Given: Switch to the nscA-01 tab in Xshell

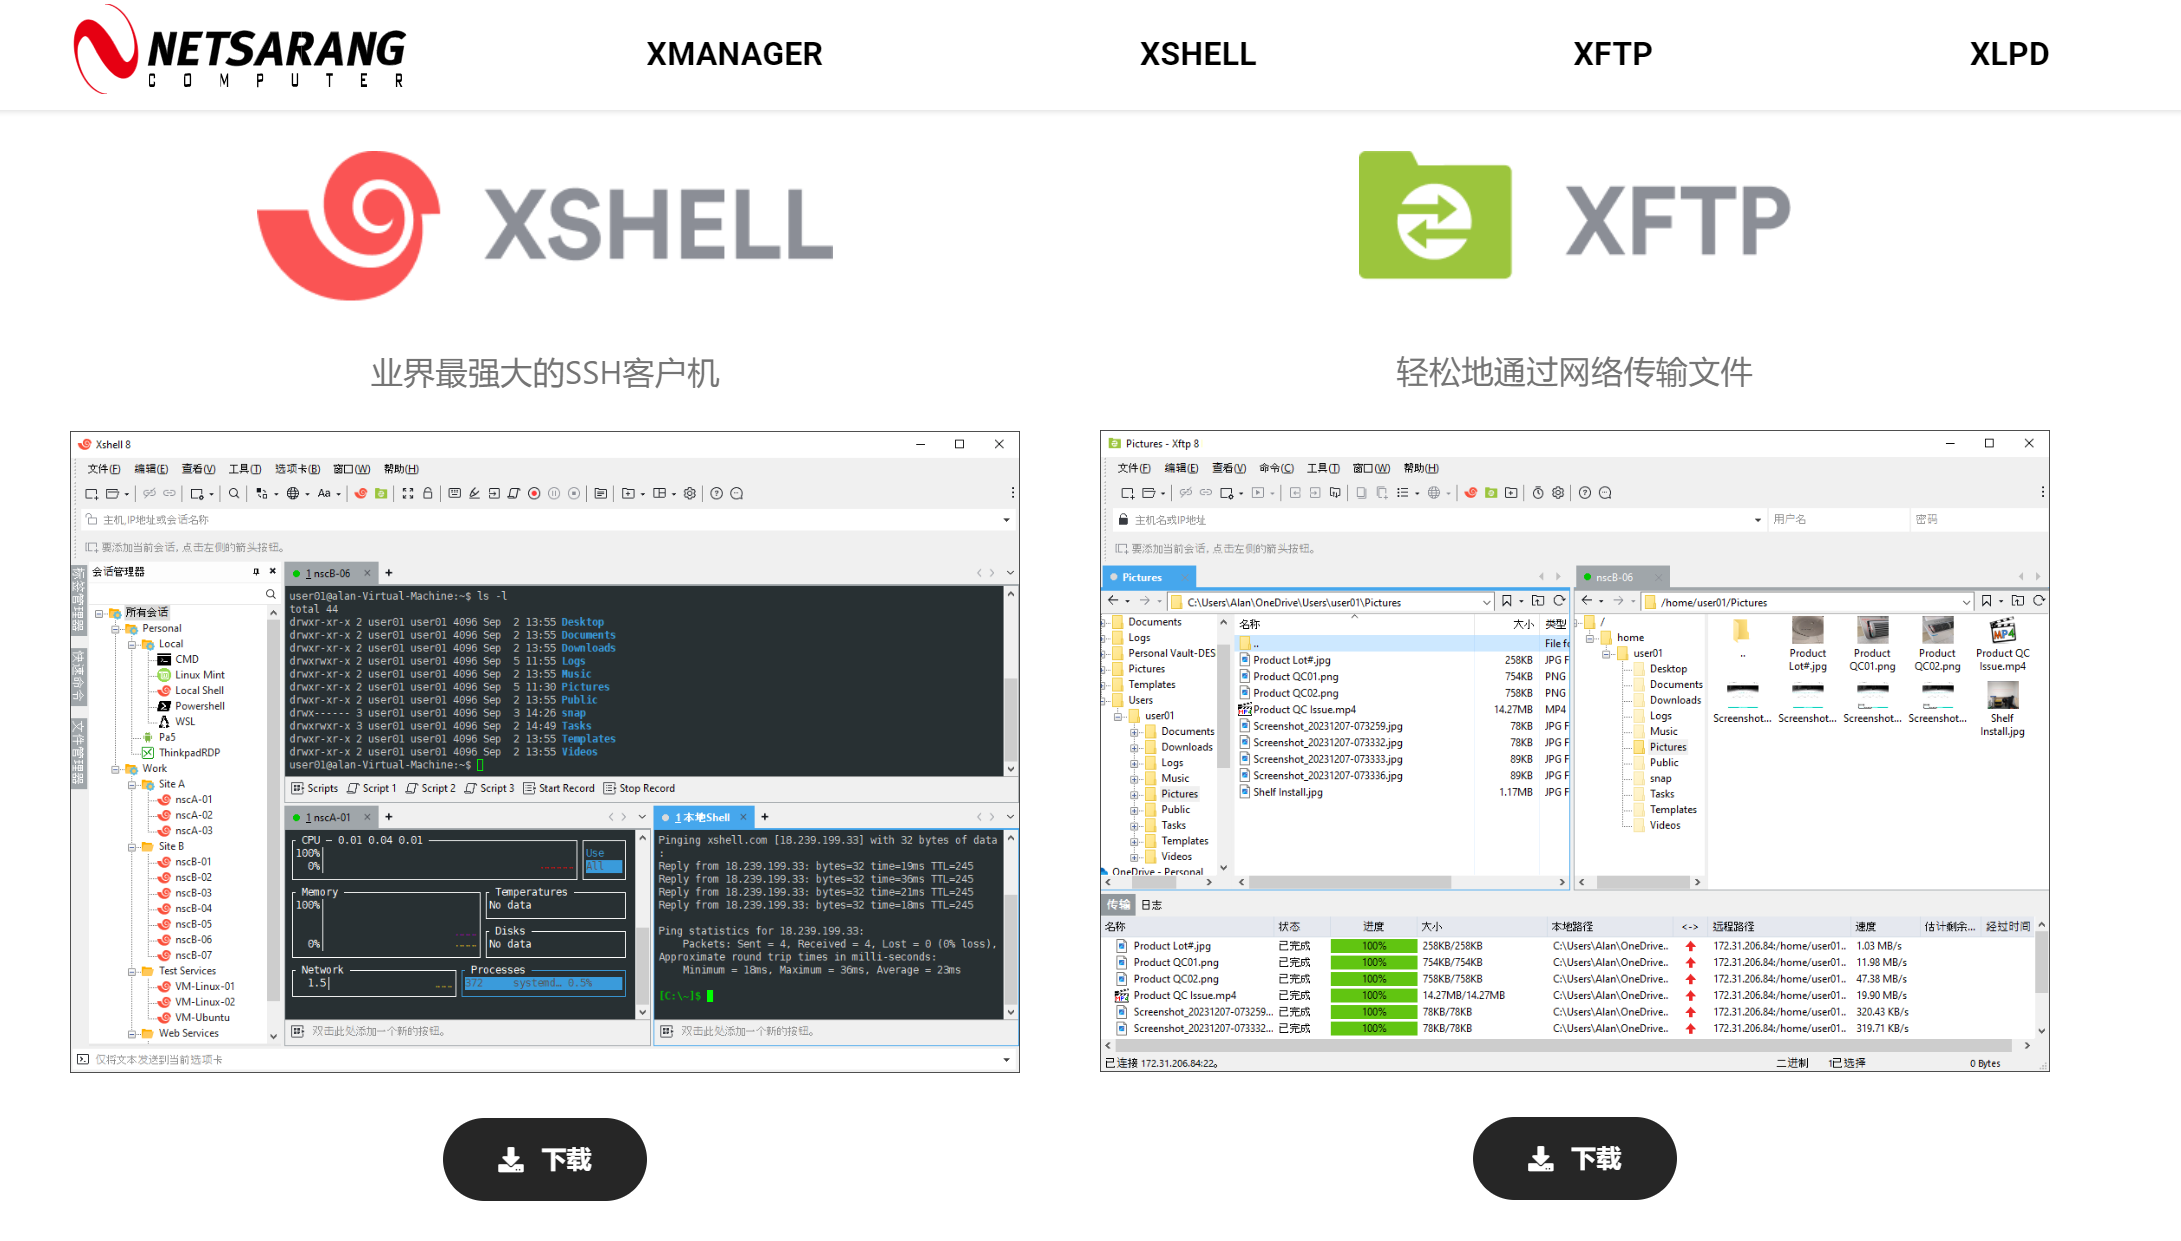Looking at the screenshot, I should pyautogui.click(x=328, y=817).
